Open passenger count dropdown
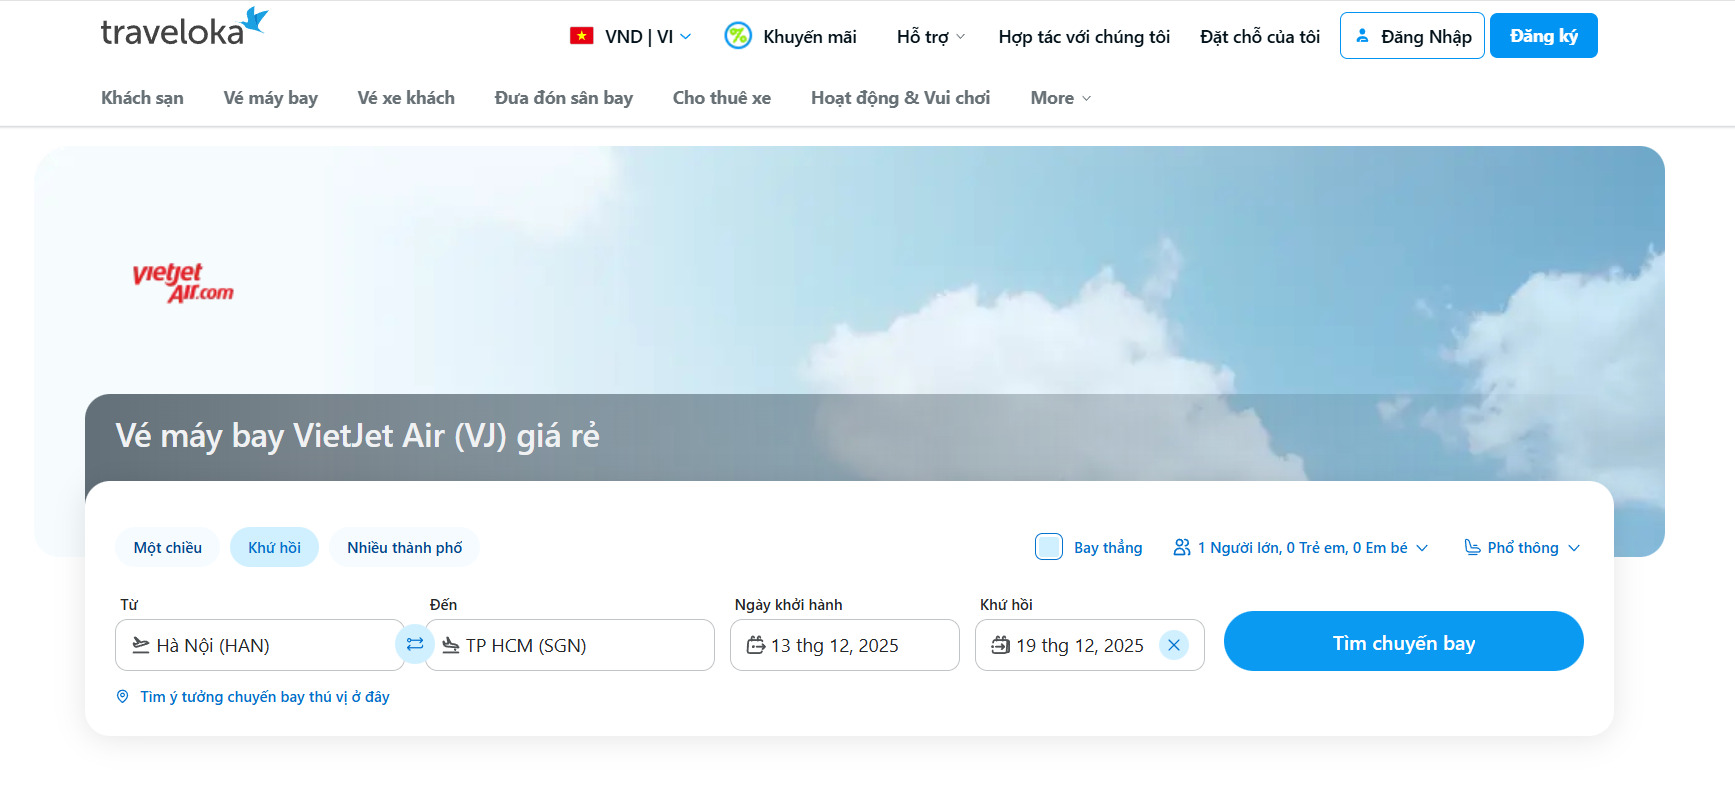 (1301, 547)
